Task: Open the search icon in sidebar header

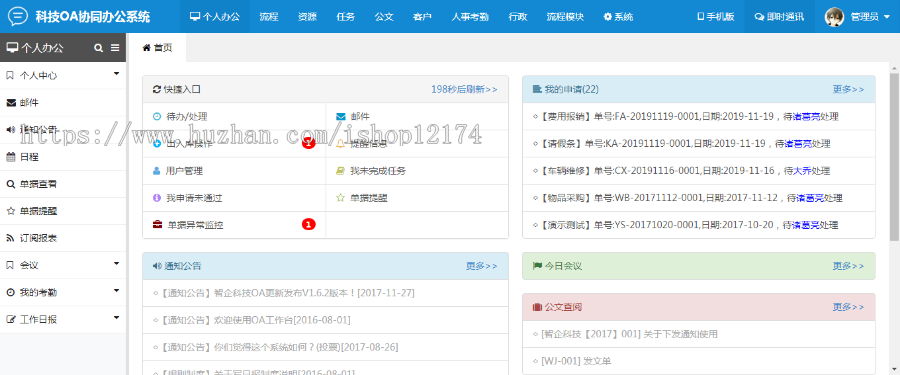Action: [x=99, y=48]
